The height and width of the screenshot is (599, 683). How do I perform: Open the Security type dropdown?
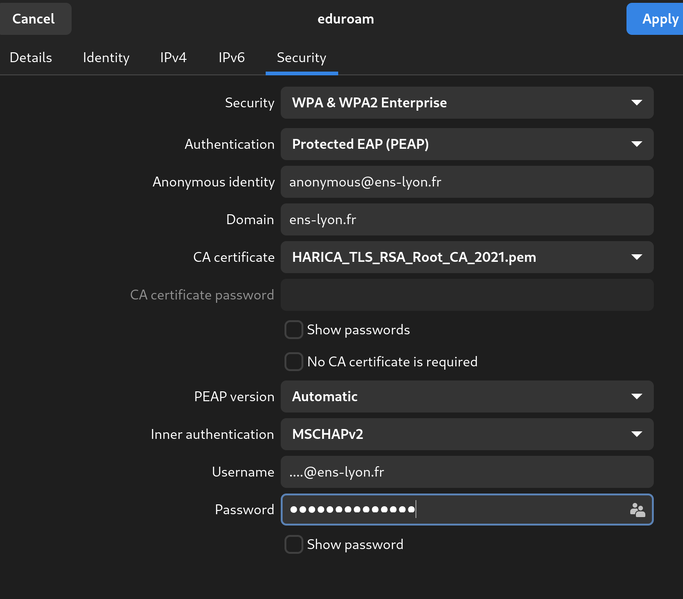point(466,103)
